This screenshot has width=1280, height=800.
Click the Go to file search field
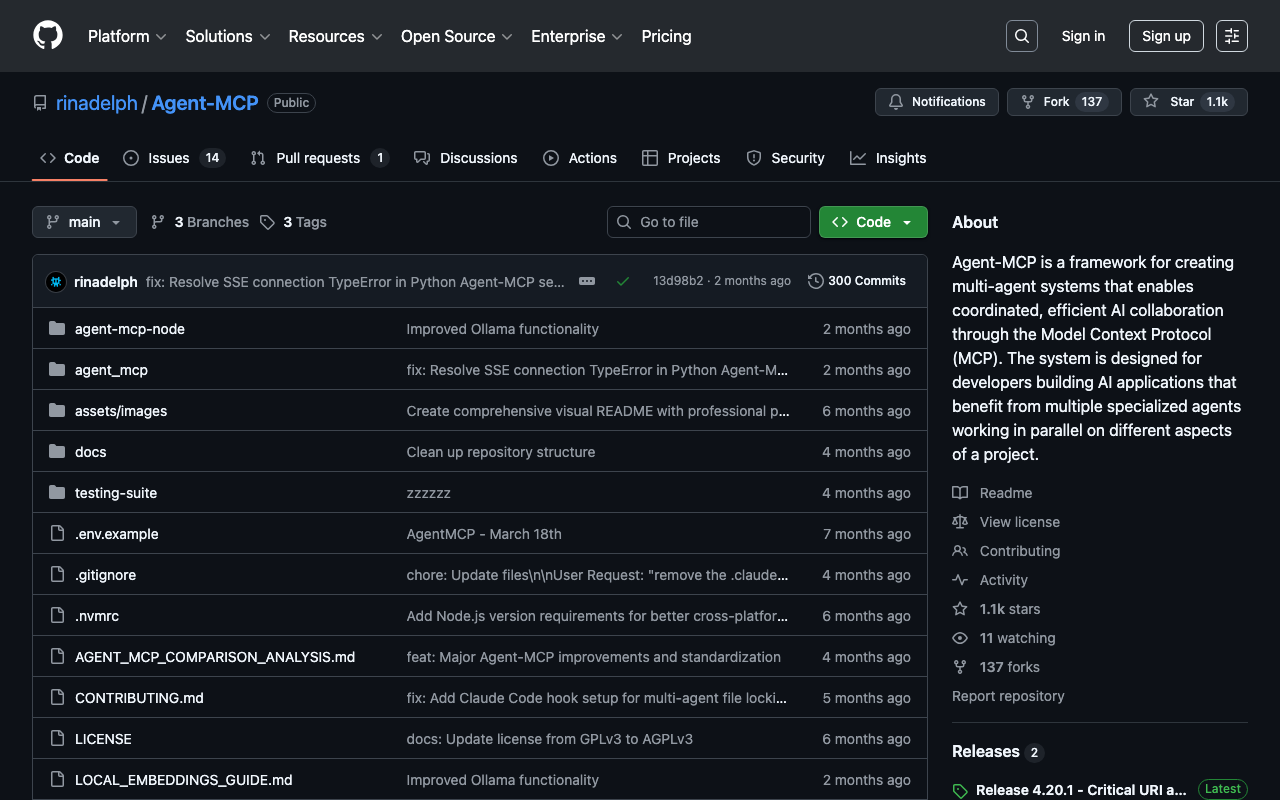709,222
